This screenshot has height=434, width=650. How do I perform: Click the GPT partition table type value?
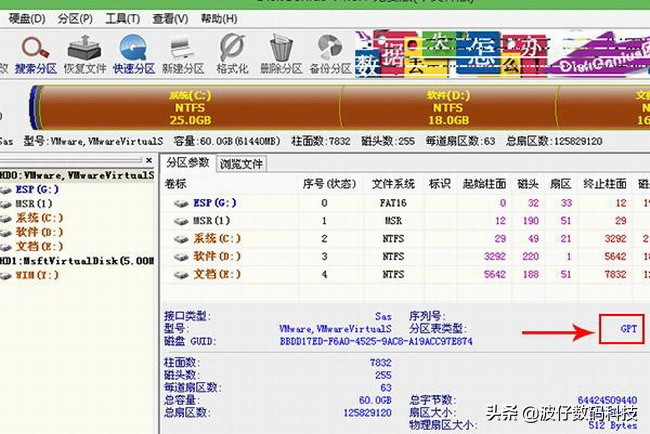(628, 329)
